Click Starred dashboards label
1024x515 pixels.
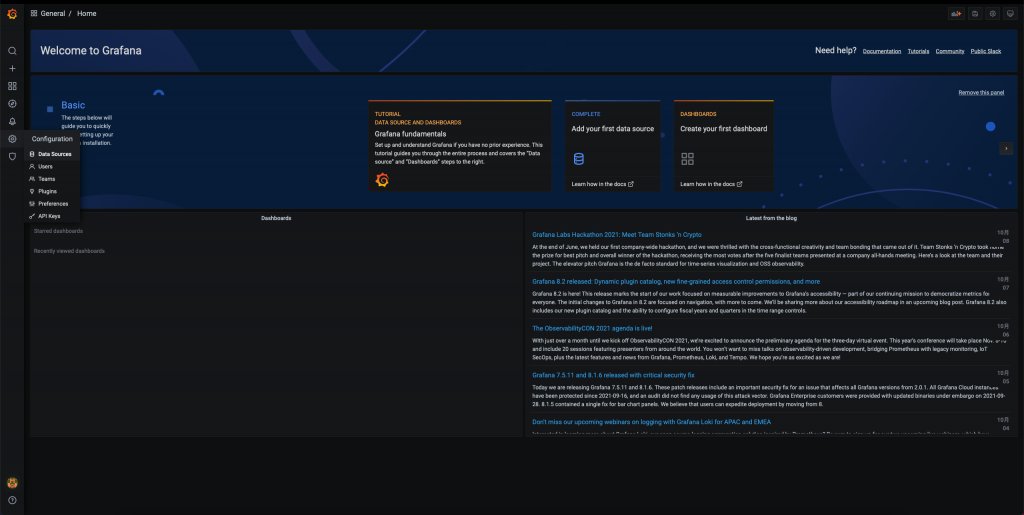58,231
